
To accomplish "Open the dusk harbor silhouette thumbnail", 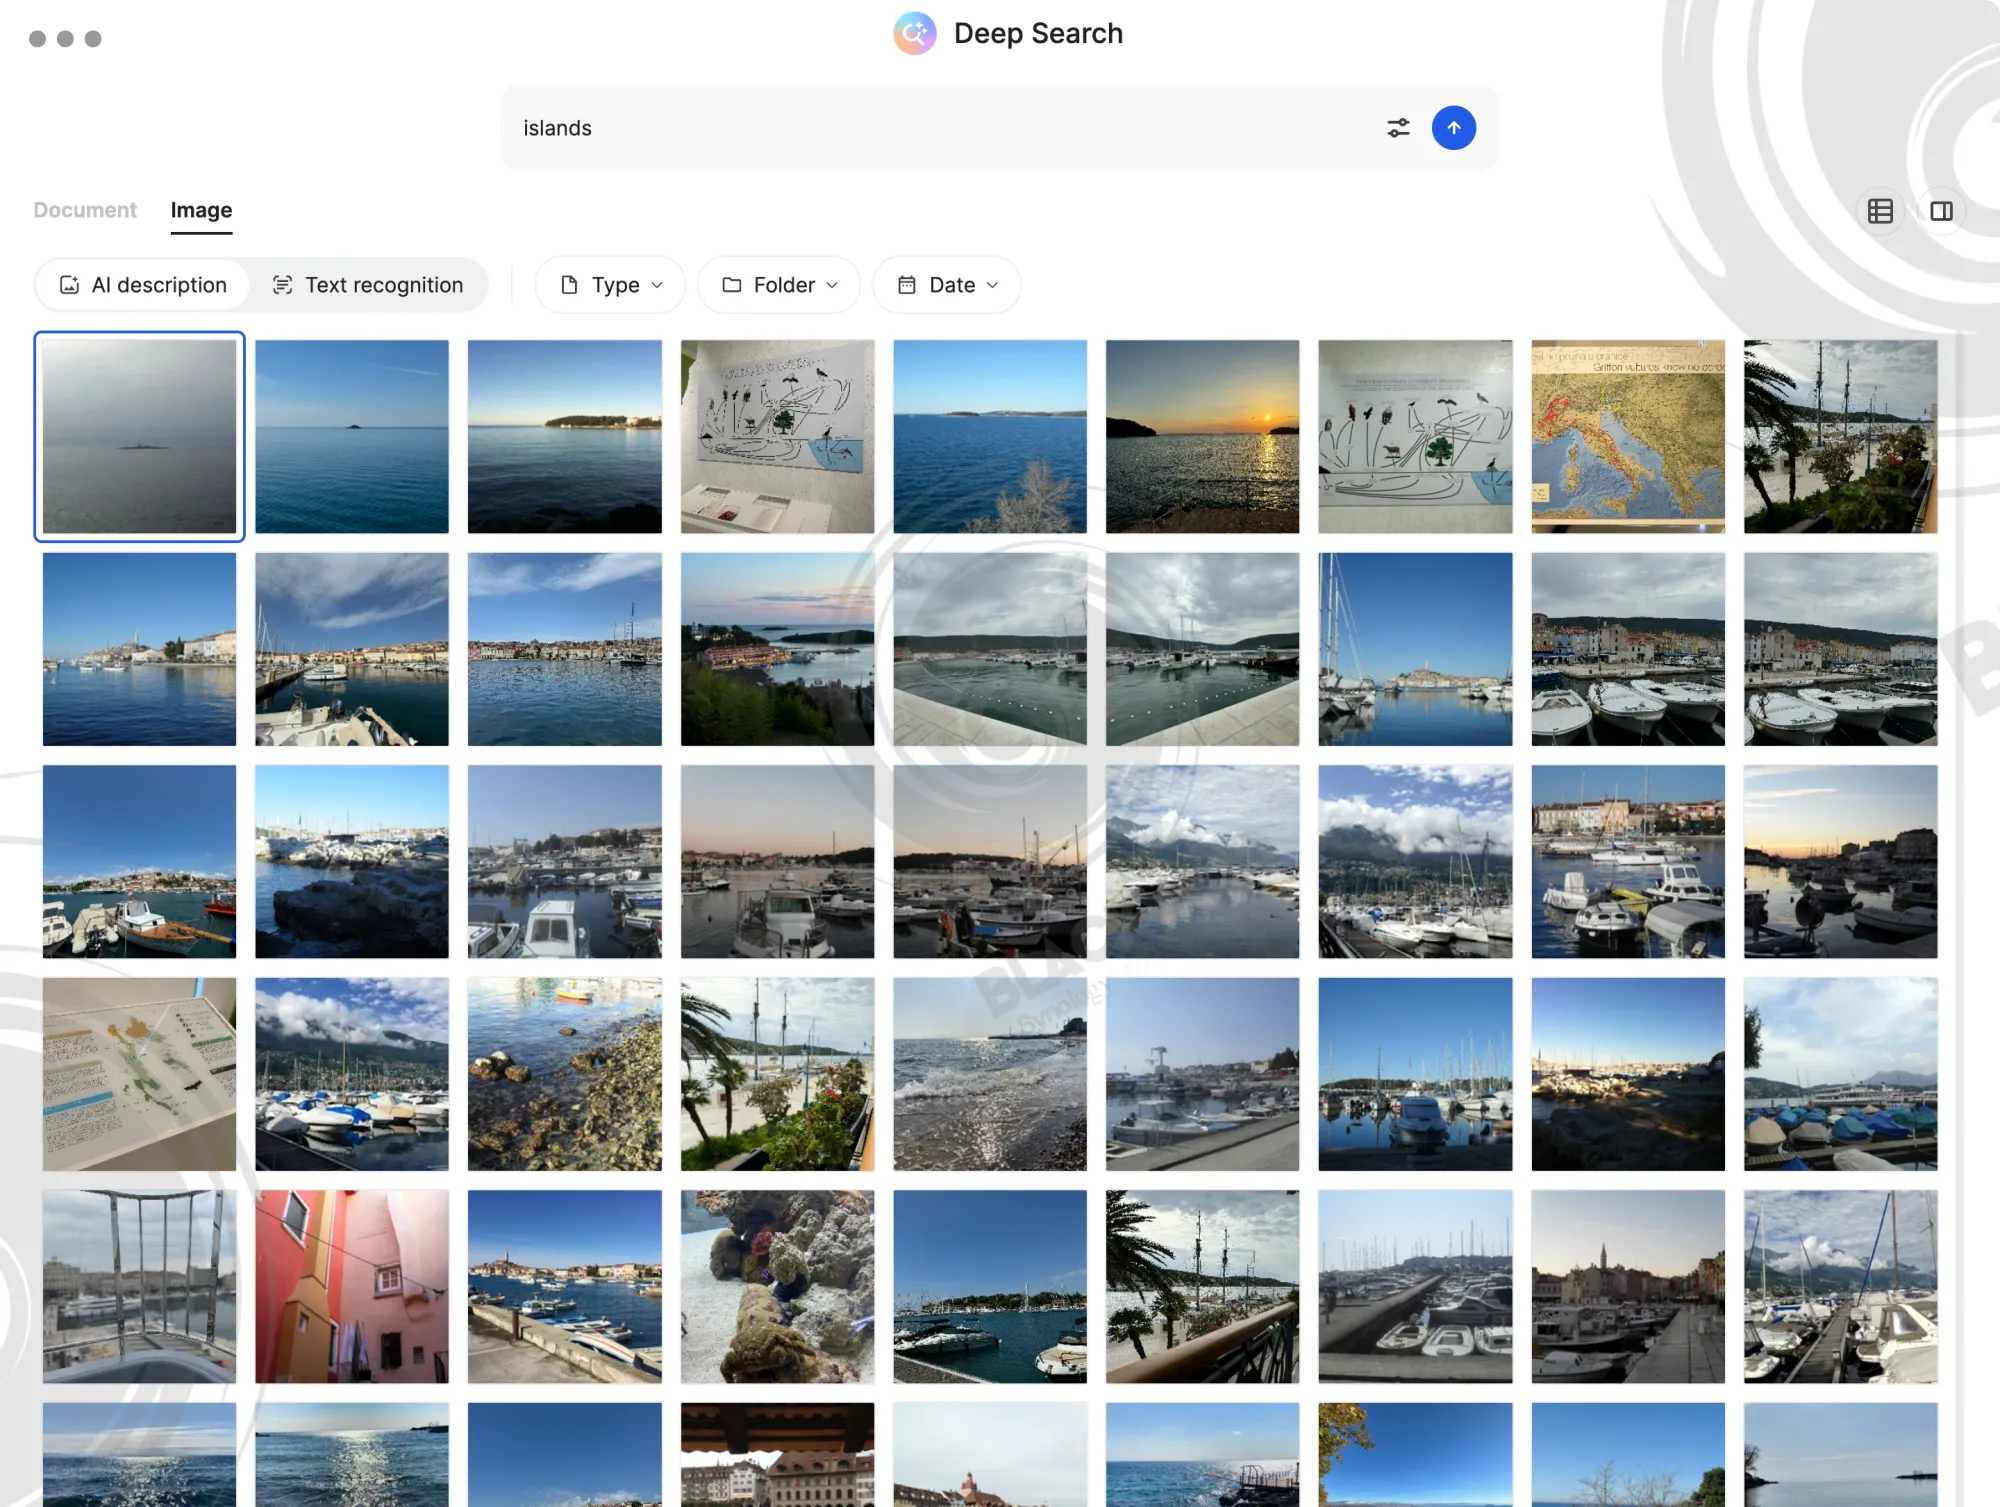I will 1840,861.
